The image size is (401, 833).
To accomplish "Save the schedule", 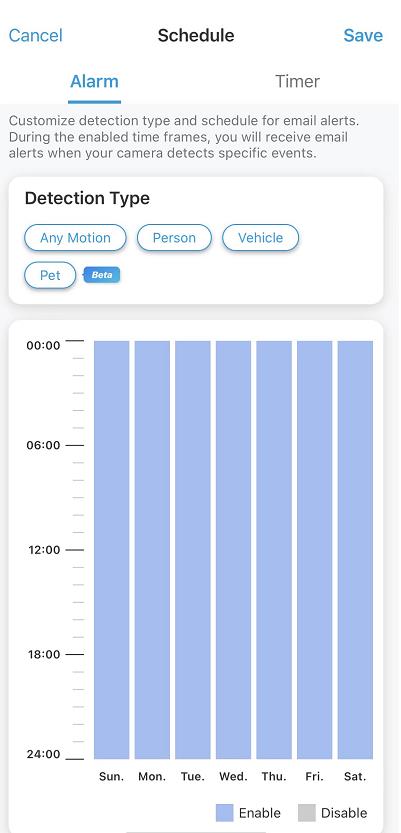I will (363, 36).
